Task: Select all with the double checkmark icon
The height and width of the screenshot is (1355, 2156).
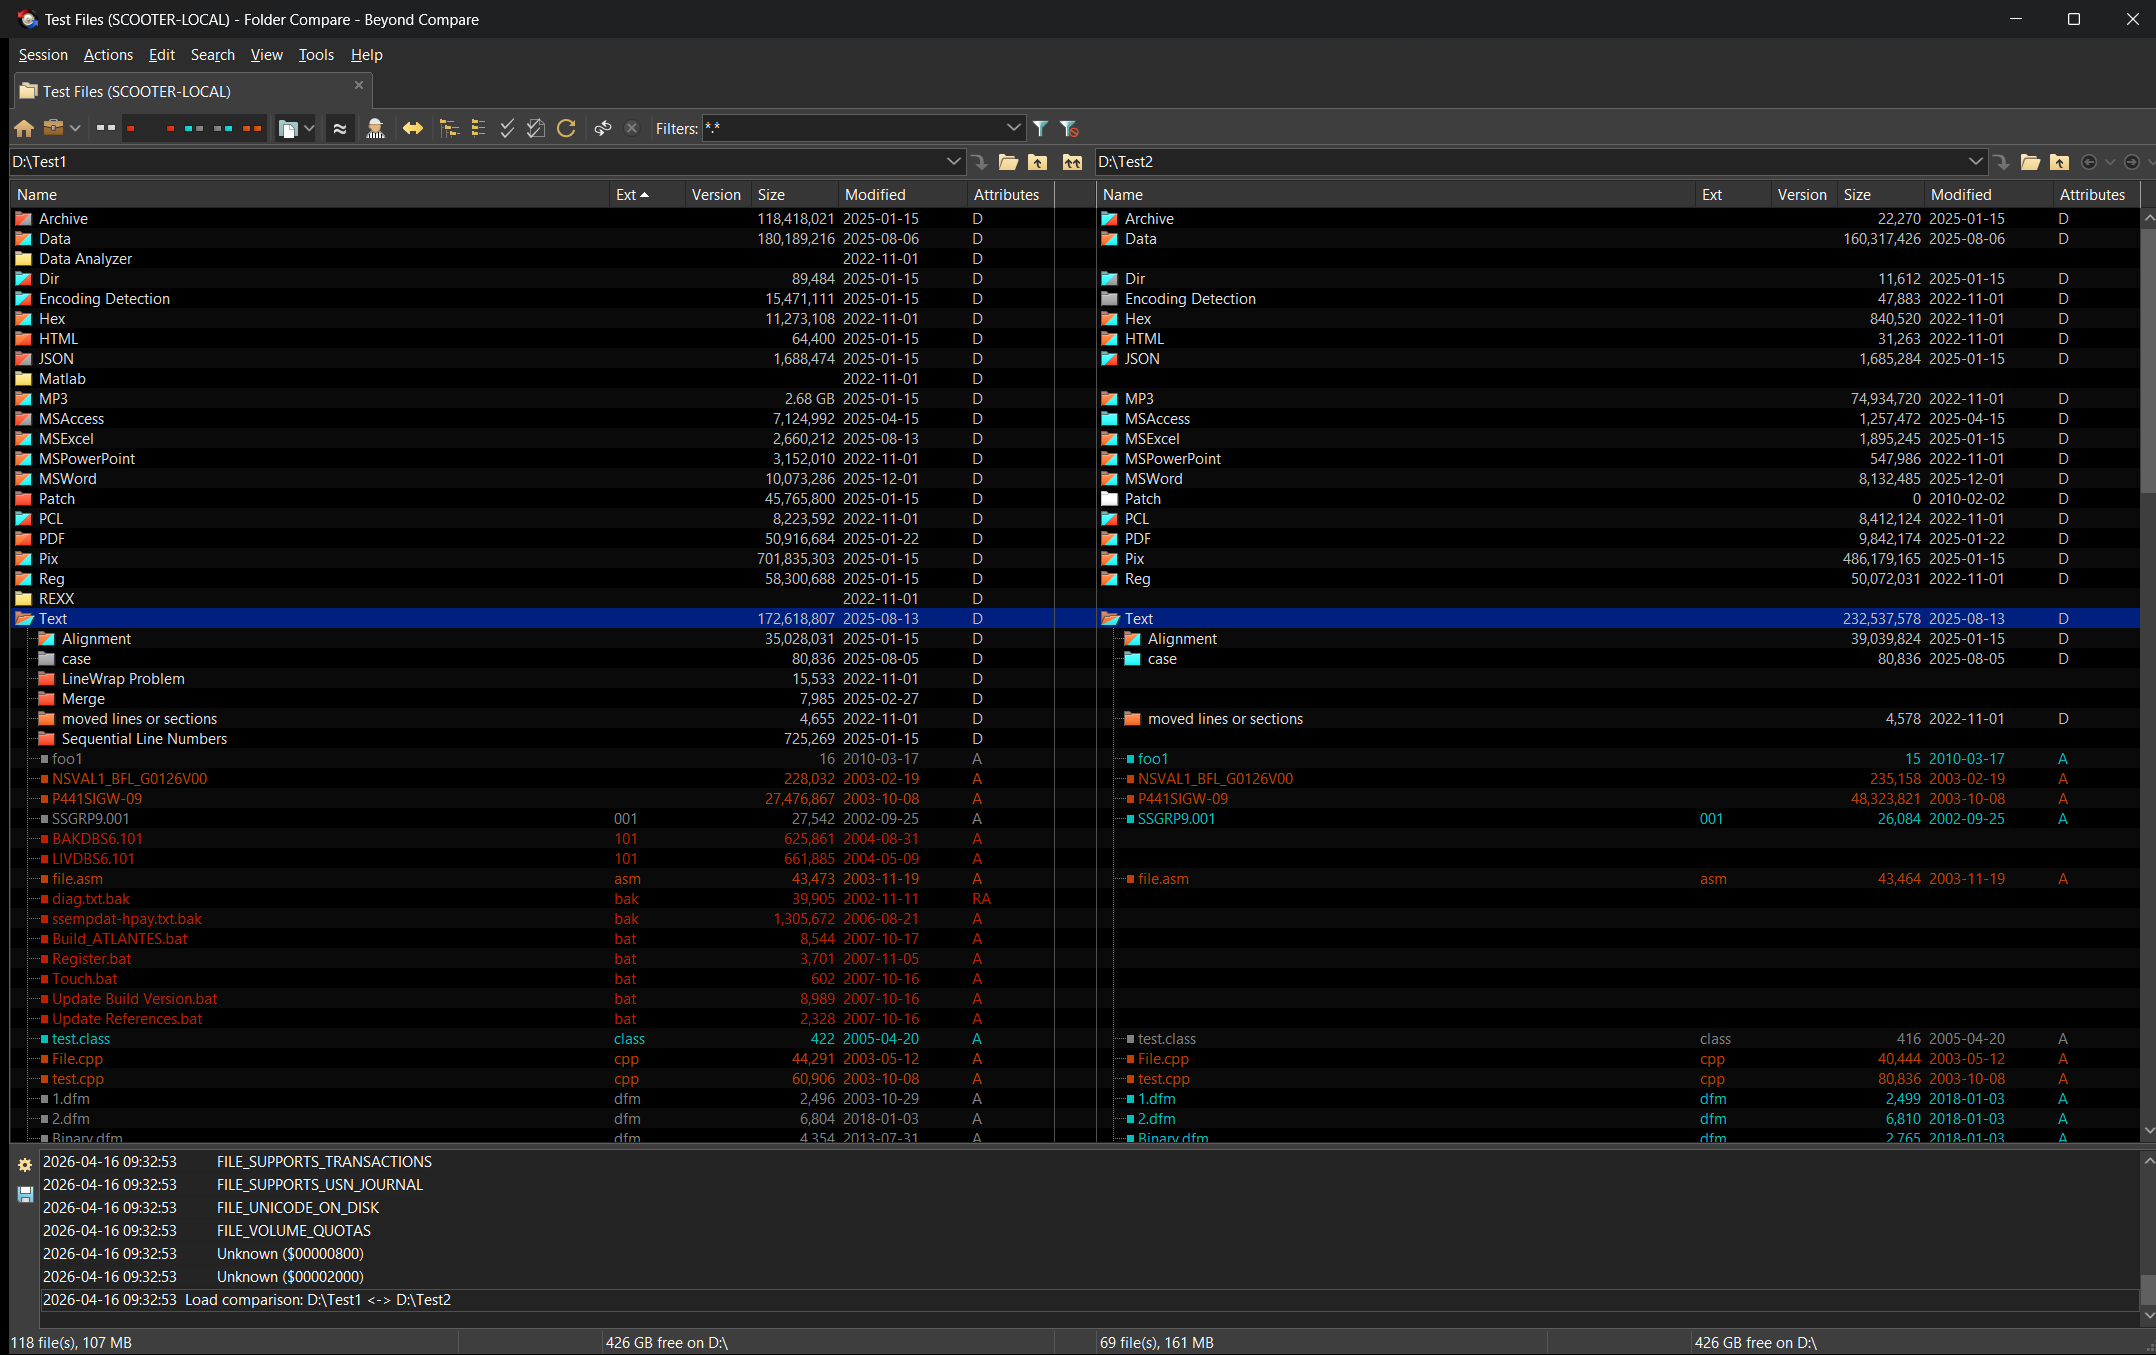Action: tap(507, 128)
